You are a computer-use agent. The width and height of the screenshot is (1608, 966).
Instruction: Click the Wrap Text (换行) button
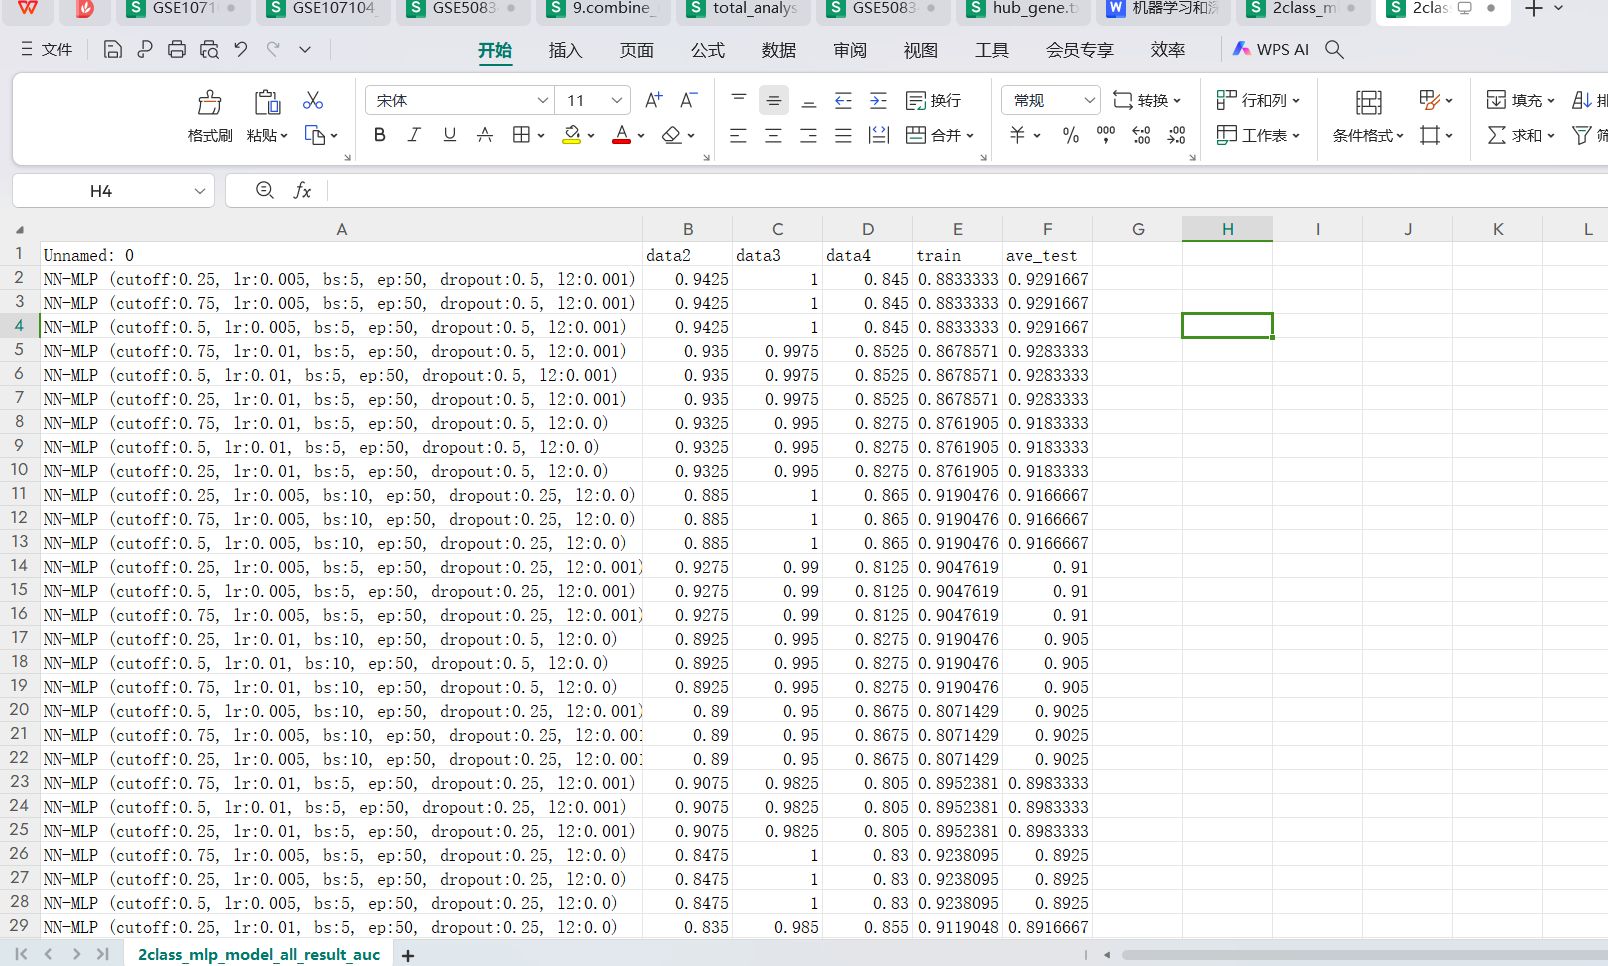pos(933,100)
